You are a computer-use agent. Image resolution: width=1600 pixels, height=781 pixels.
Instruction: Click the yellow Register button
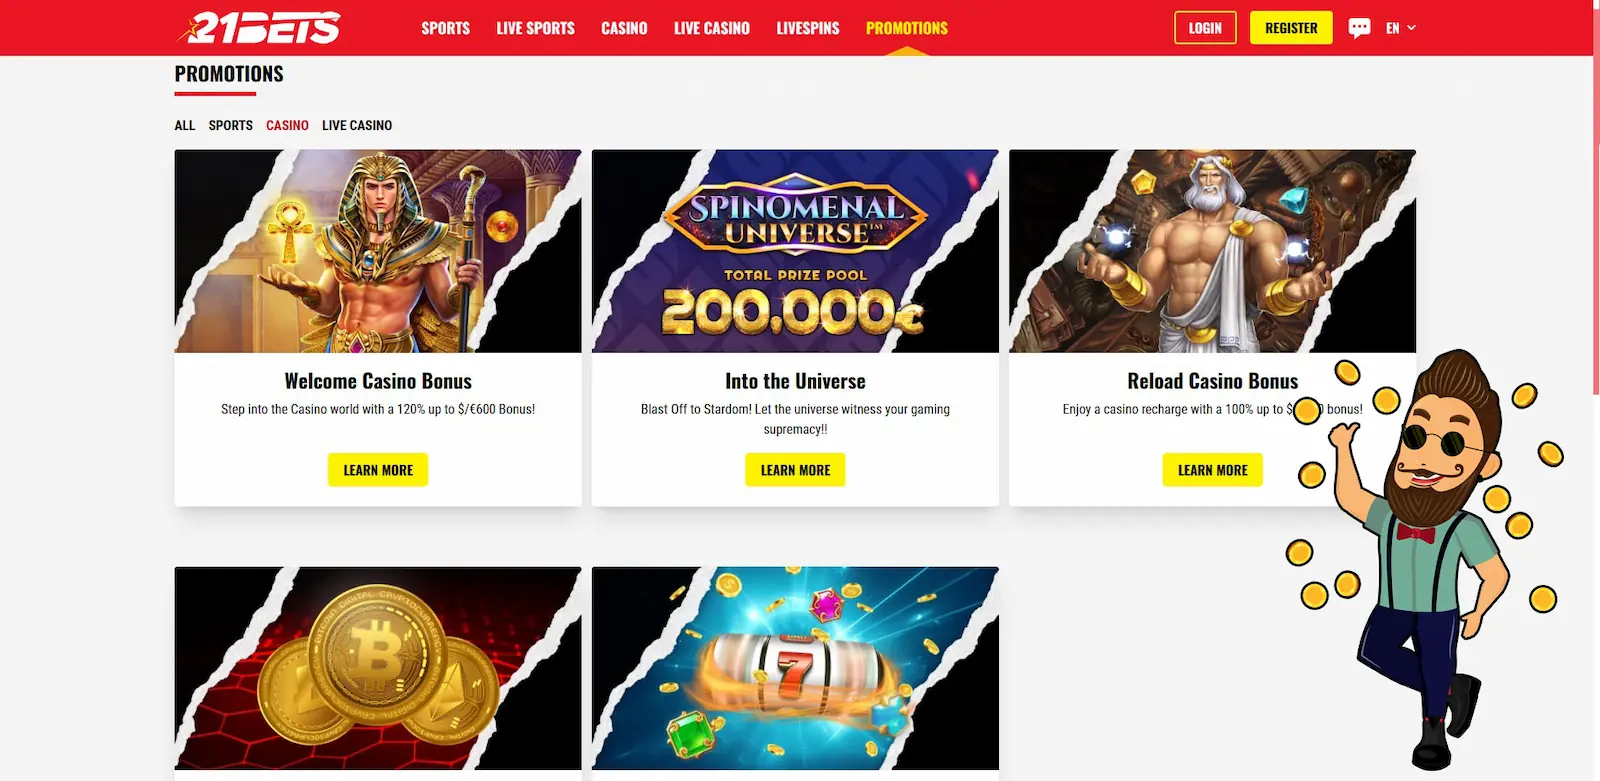pyautogui.click(x=1291, y=28)
